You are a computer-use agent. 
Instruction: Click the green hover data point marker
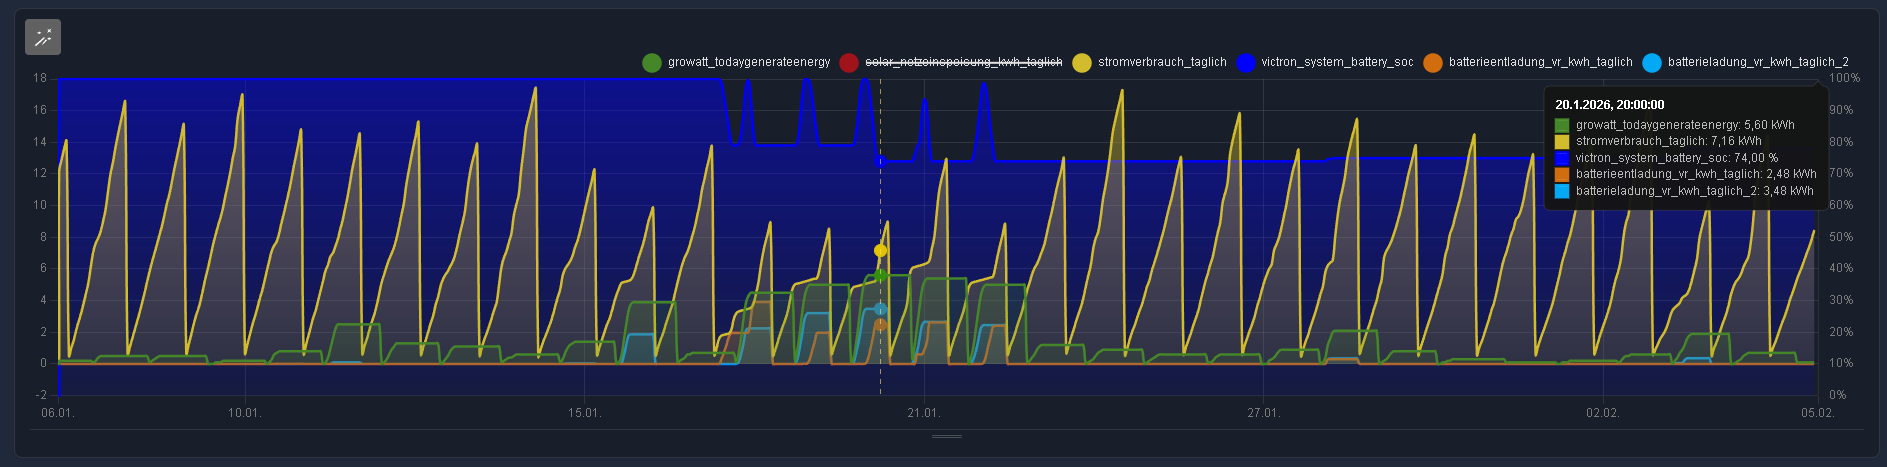point(880,275)
